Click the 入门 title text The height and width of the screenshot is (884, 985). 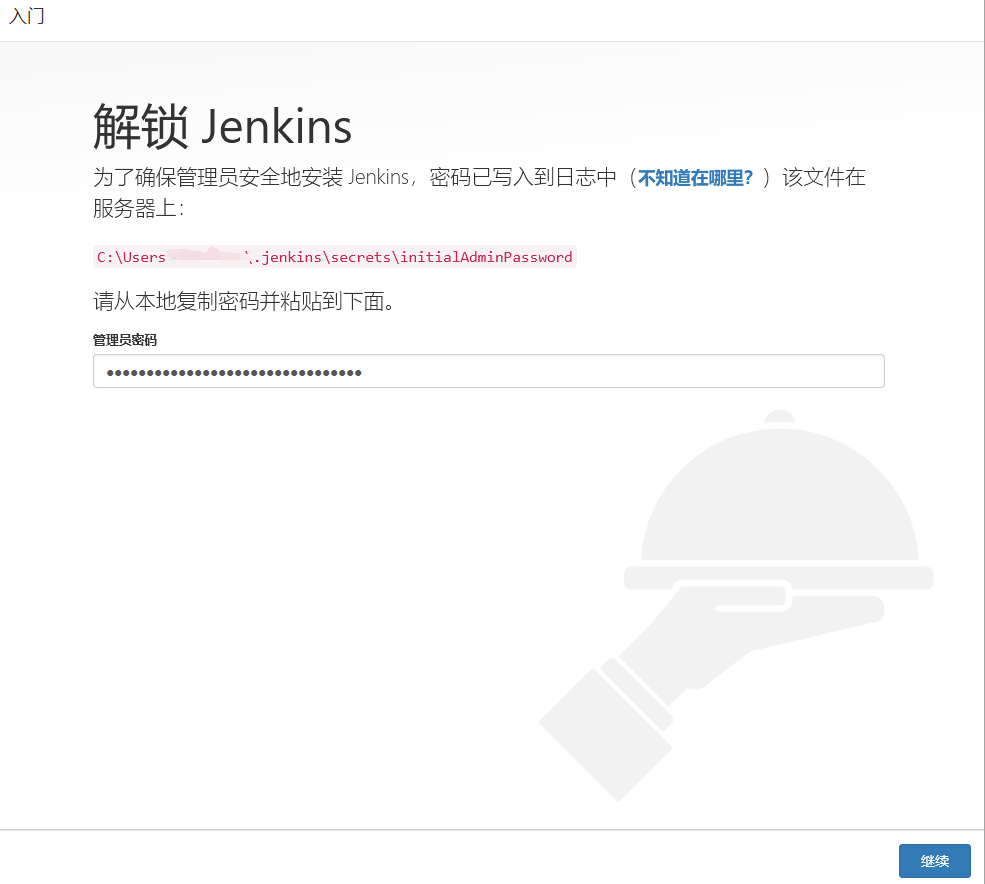click(27, 16)
